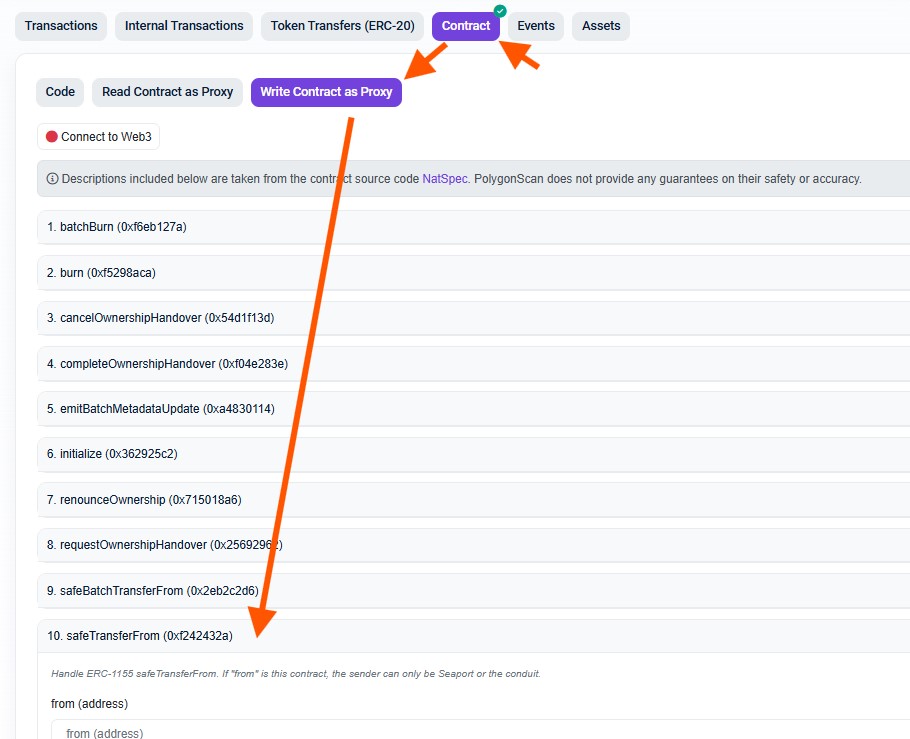The image size is (910, 739).
Task: Select Write Contract as Proxy button
Action: pos(326,92)
